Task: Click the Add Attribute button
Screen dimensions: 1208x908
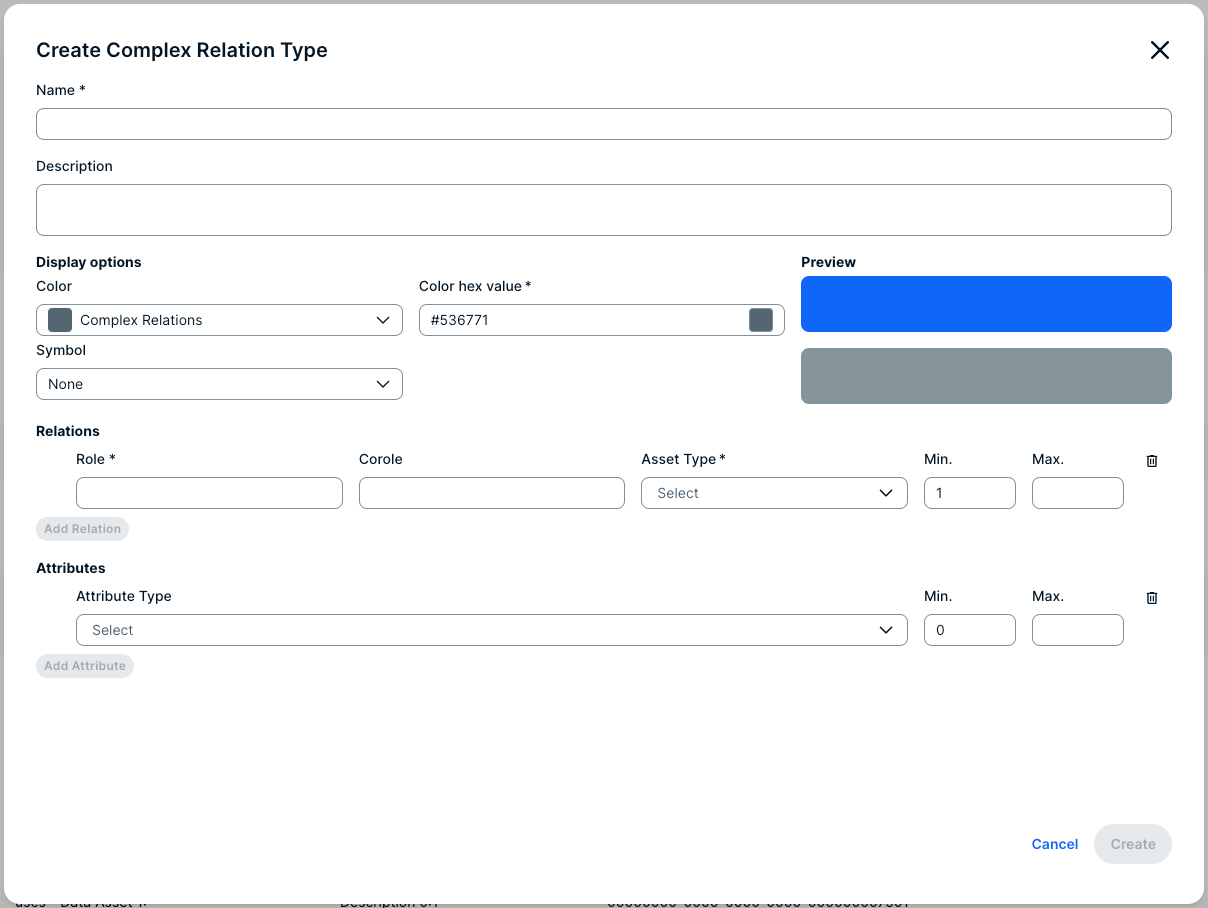Action: click(85, 666)
